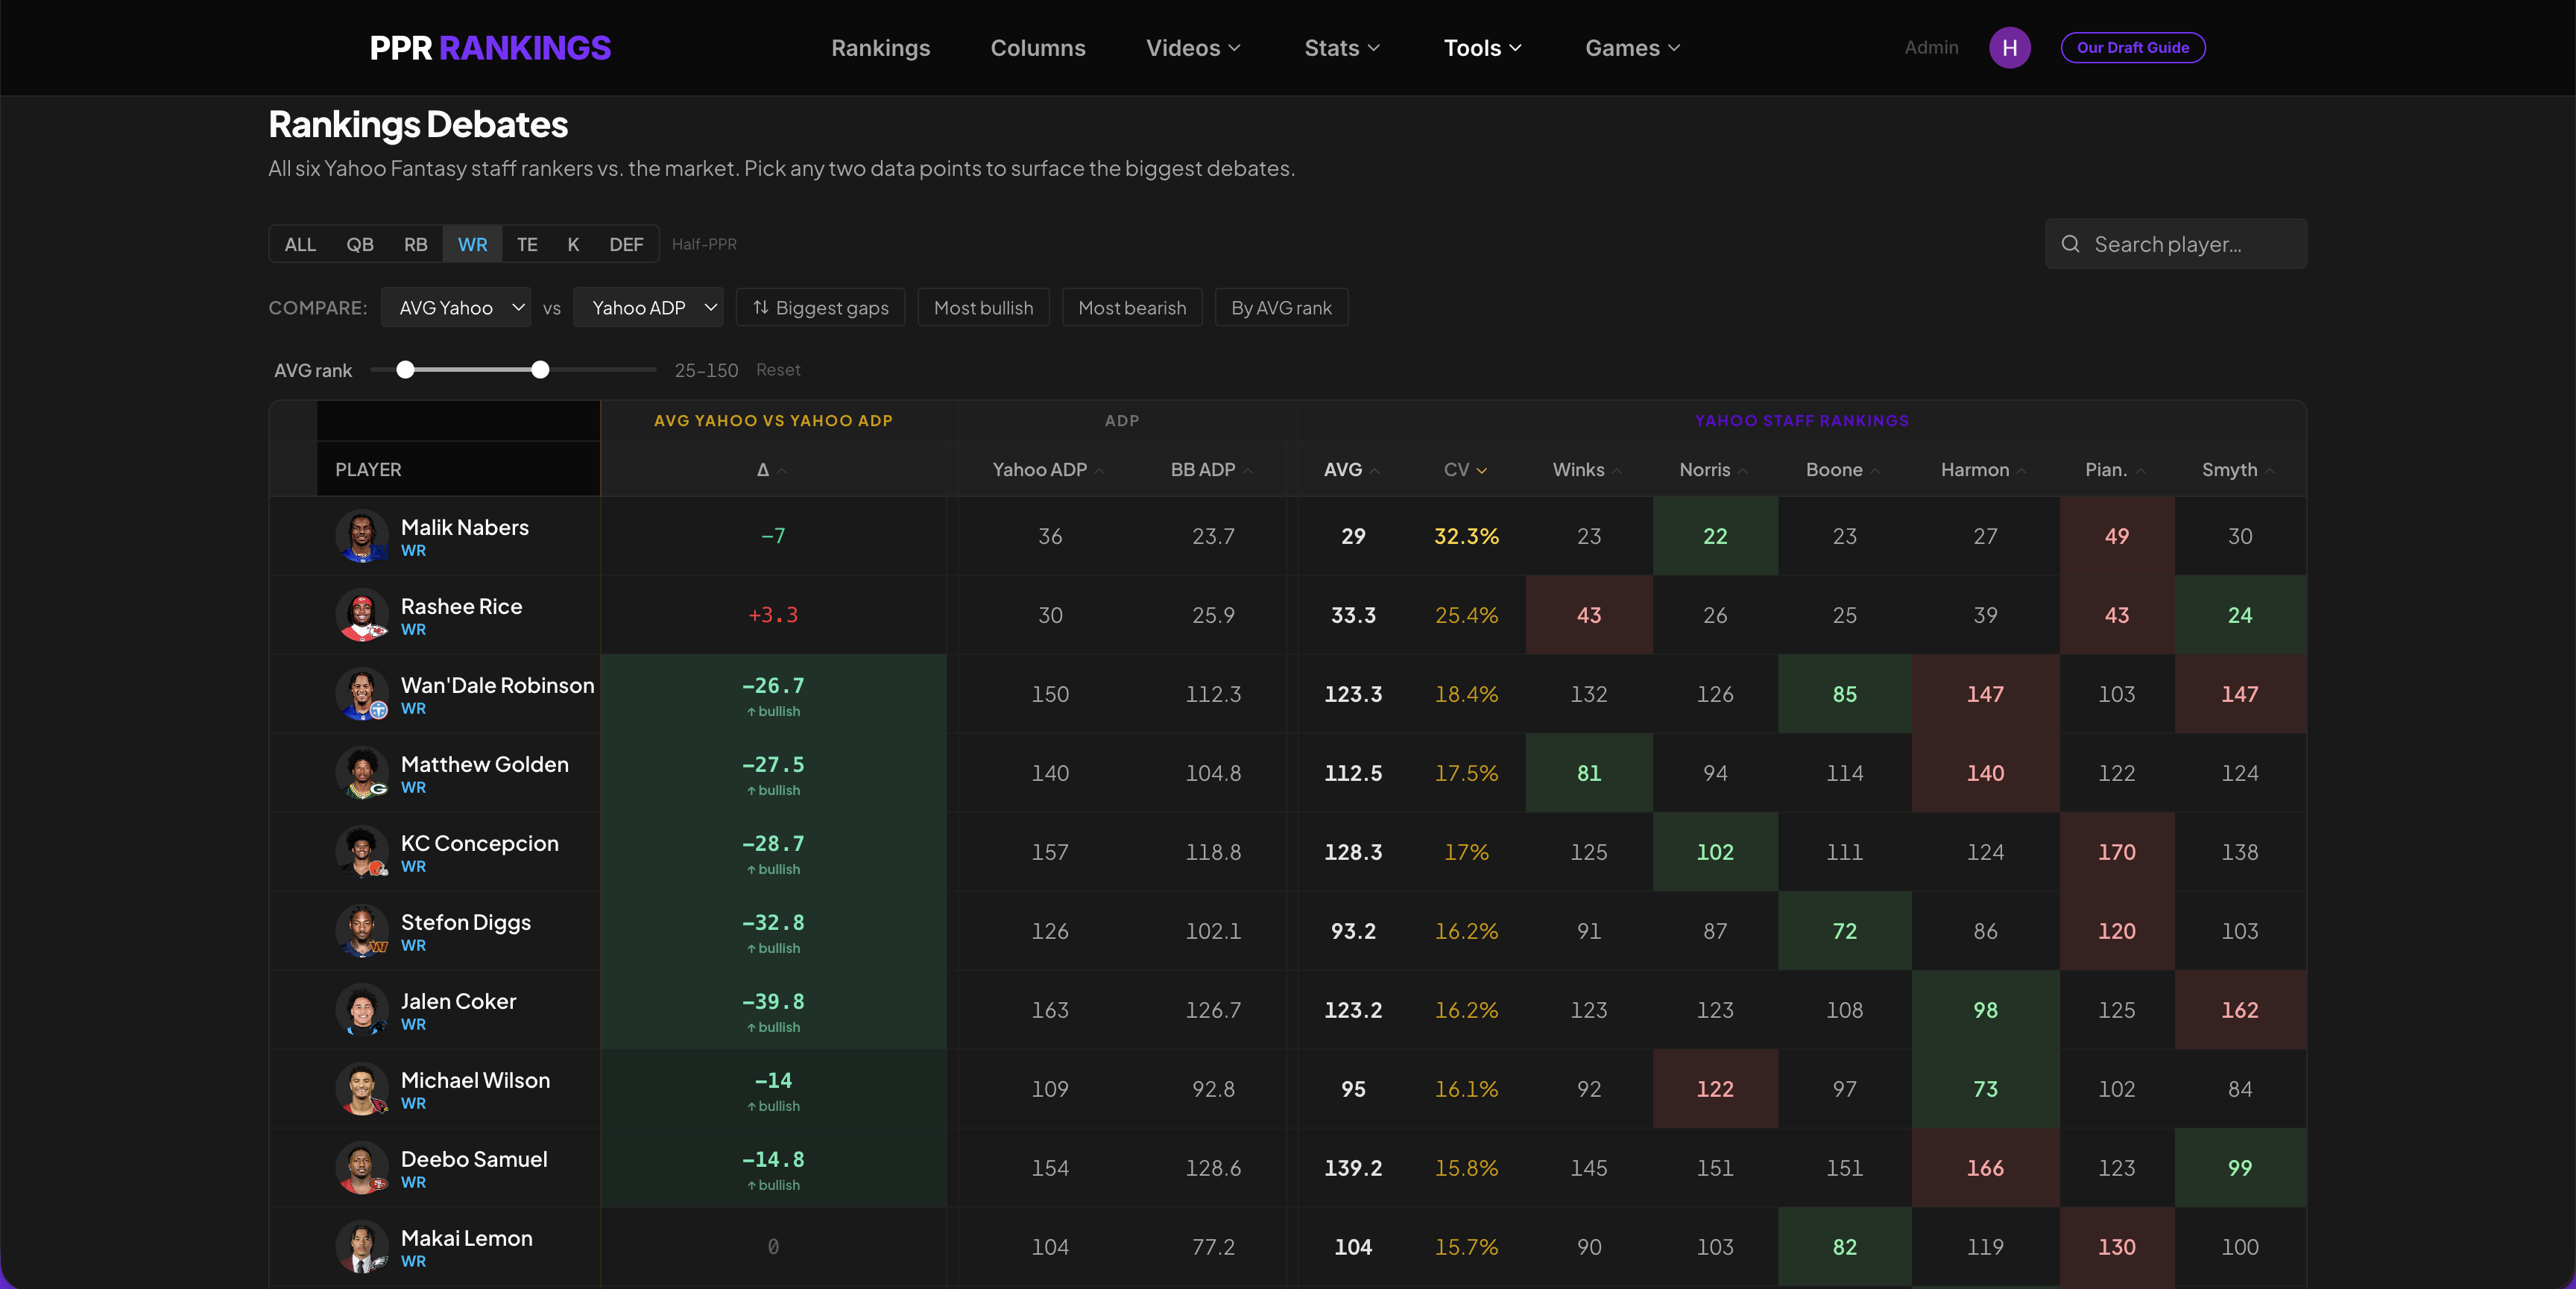Viewport: 2576px width, 1289px height.
Task: Open the Tools dropdown menu
Action: (1482, 48)
